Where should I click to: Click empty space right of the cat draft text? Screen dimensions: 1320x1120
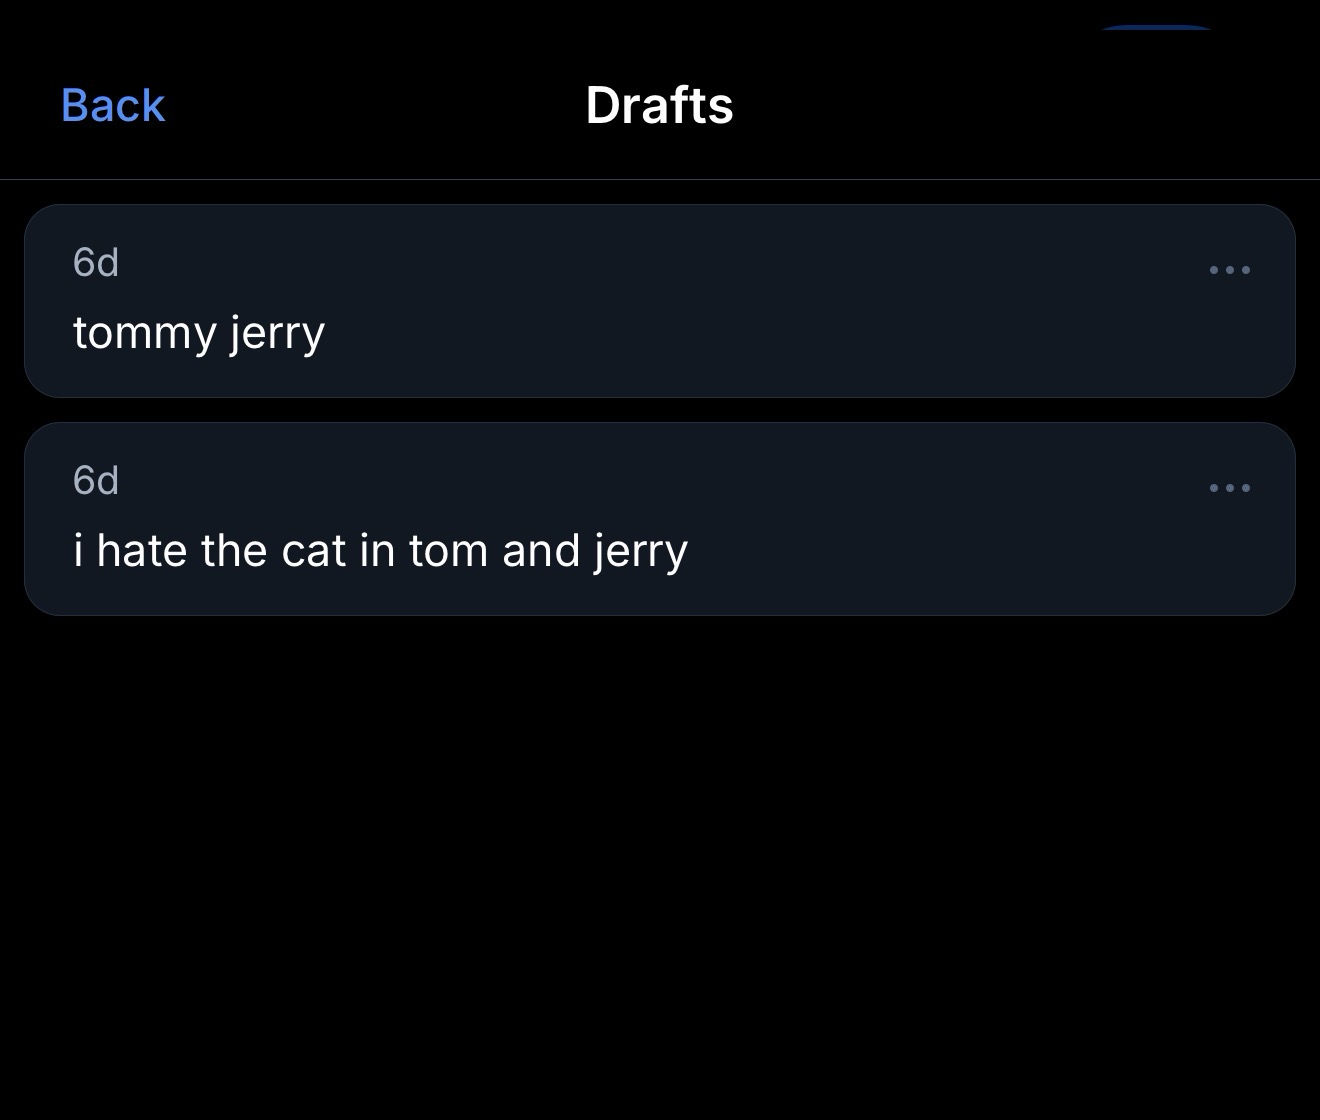950,551
